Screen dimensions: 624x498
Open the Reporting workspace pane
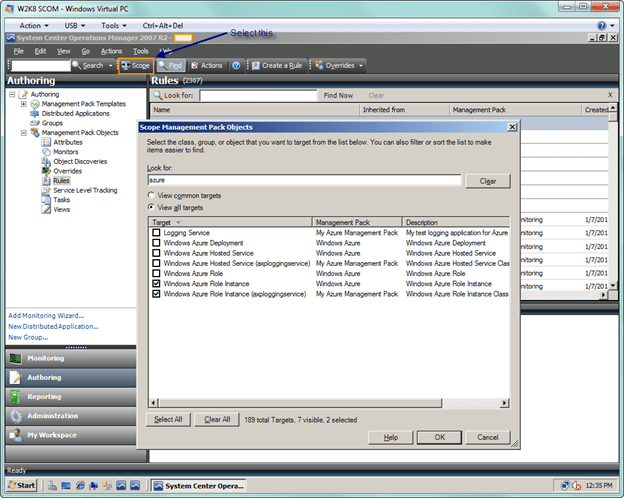click(x=71, y=396)
